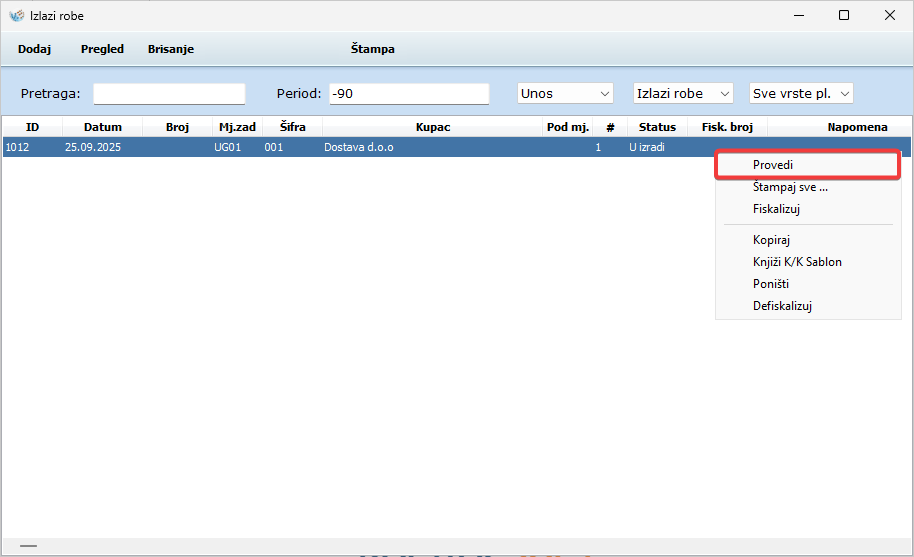Expand the Sve vrste pl. dropdown
914x557 pixels.
[x=801, y=93]
